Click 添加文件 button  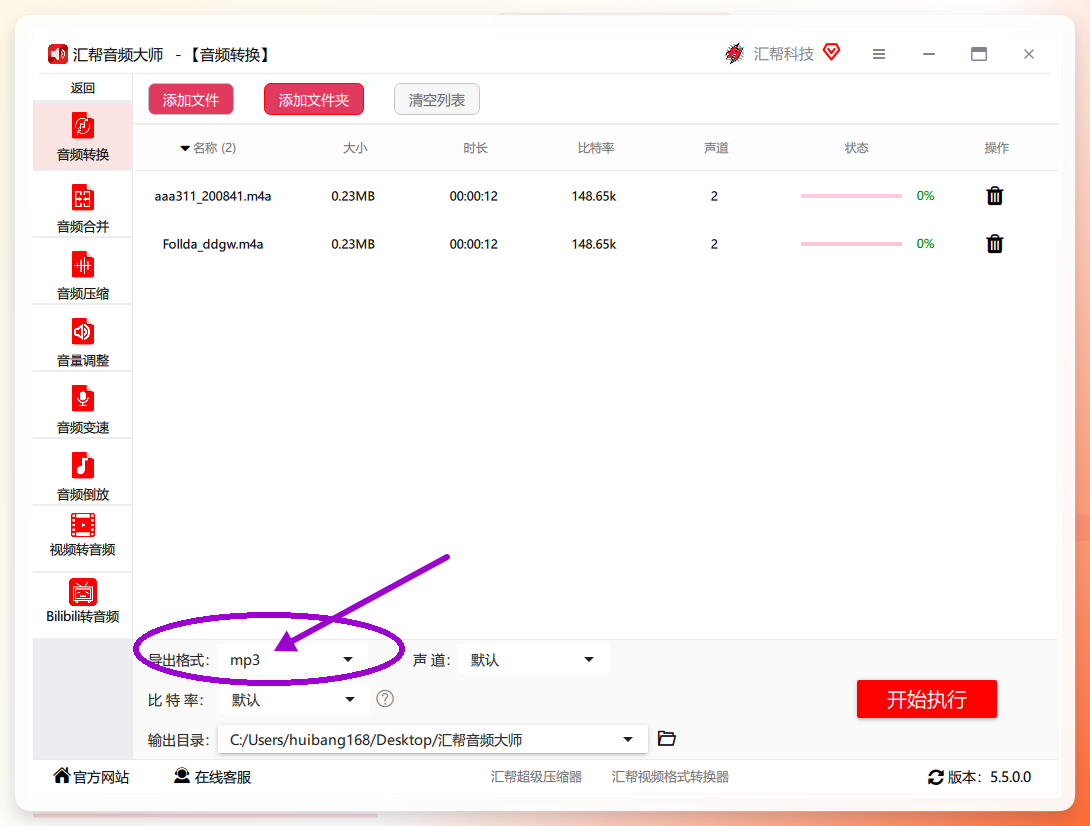tap(190, 99)
